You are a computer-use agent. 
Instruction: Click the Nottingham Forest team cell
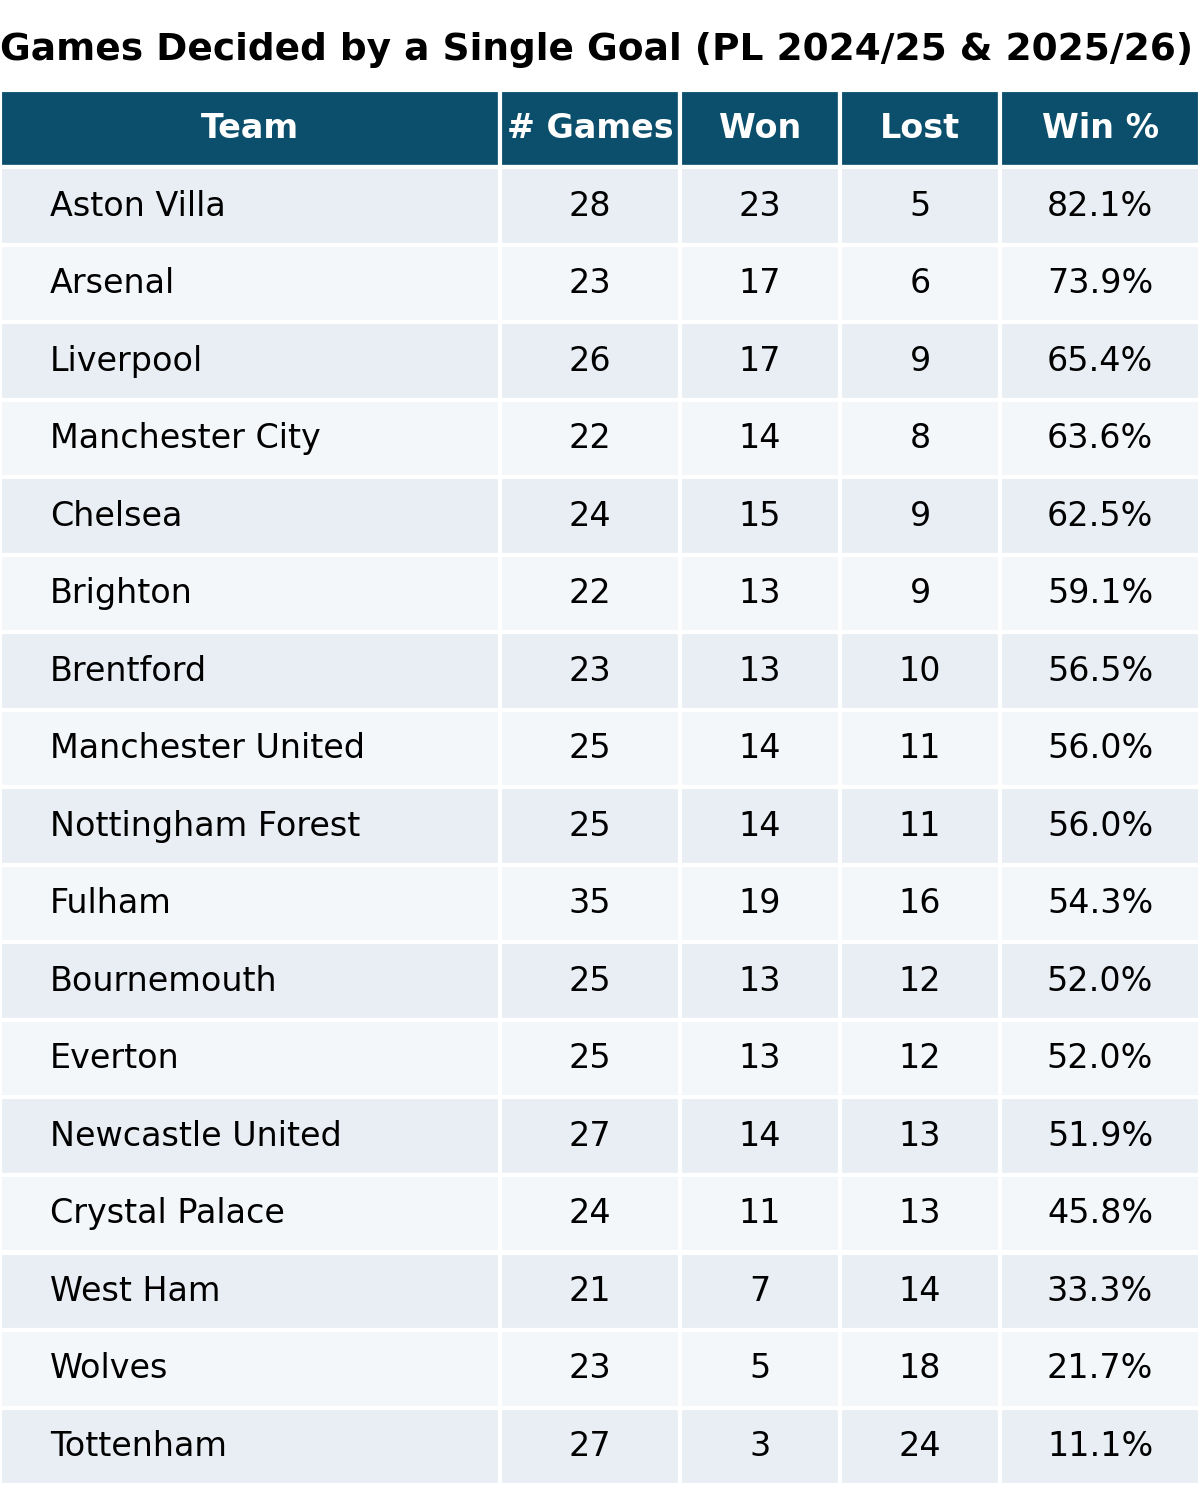(x=205, y=825)
